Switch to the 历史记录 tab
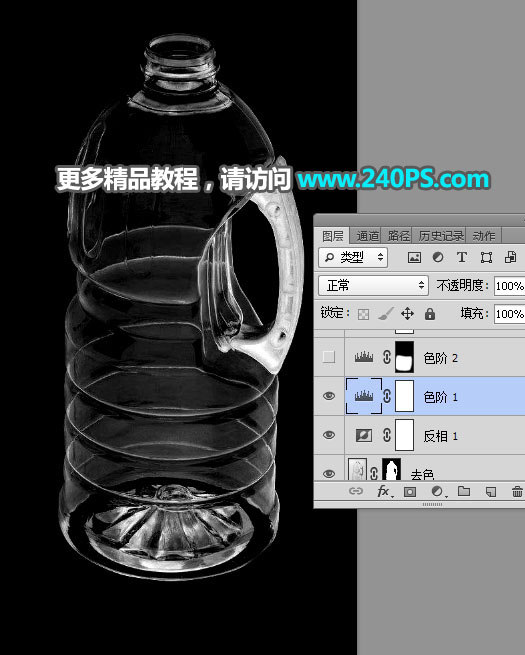 pos(441,236)
